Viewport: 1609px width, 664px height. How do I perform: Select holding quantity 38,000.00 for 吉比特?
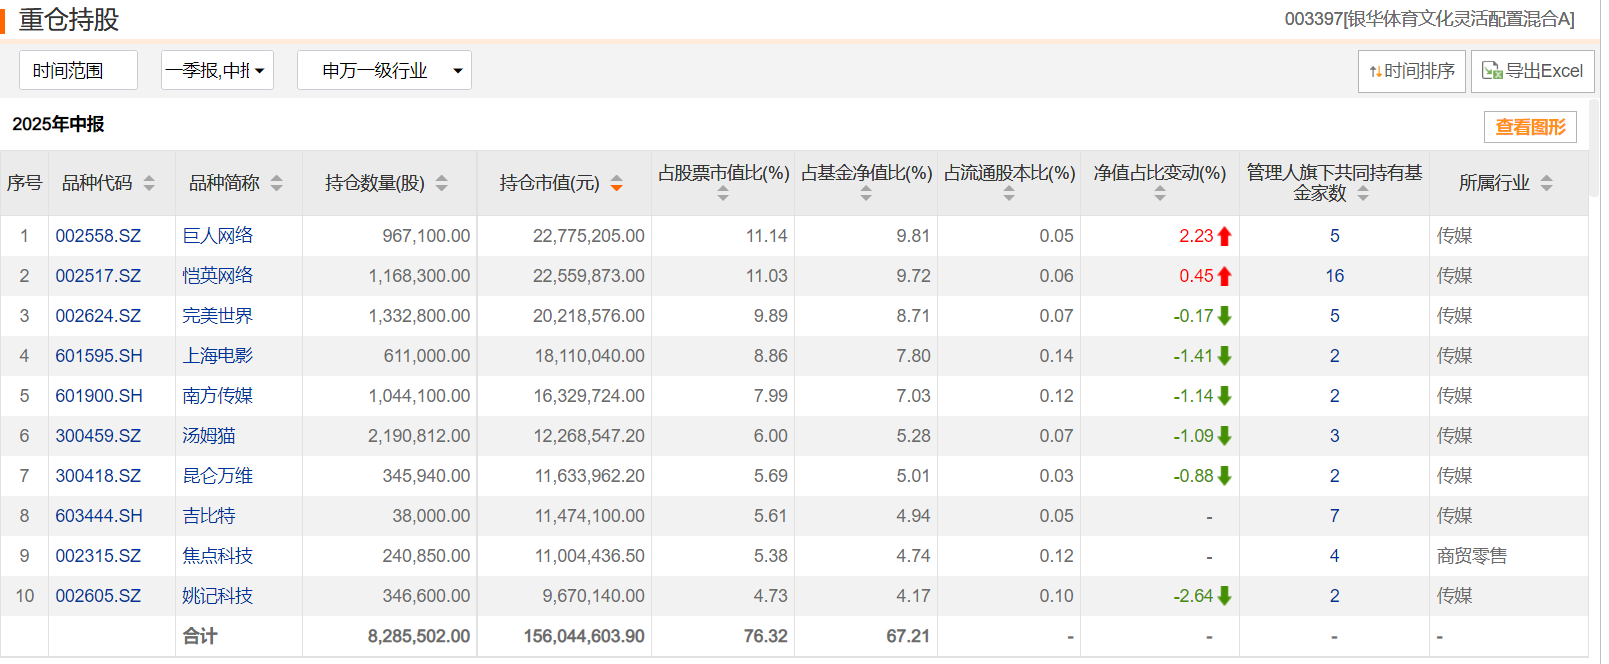pyautogui.click(x=431, y=516)
